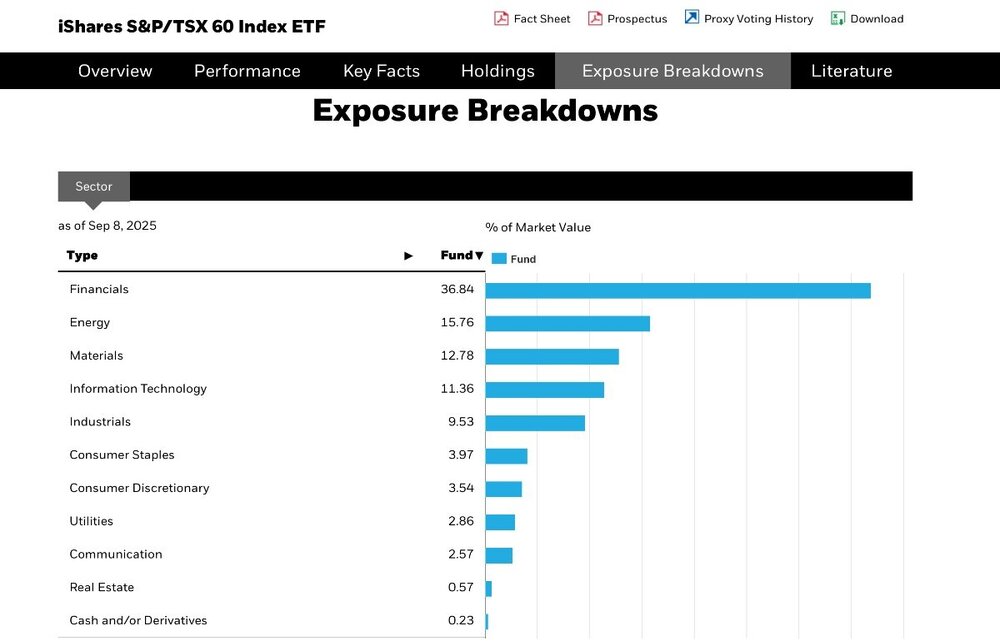Viewport: 1000px width, 641px height.
Task: Click the 12.78 Materials value
Action: point(457,356)
